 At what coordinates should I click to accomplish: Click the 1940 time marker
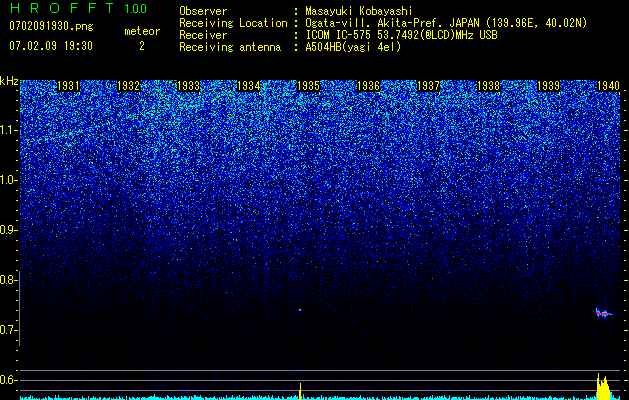609,86
